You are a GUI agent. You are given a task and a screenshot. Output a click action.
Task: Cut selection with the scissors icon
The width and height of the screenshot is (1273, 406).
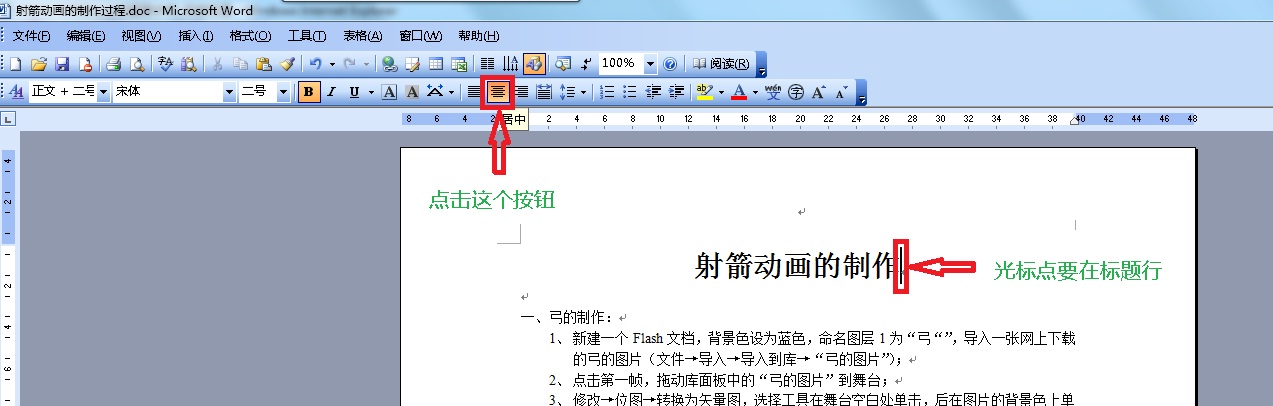pos(217,64)
